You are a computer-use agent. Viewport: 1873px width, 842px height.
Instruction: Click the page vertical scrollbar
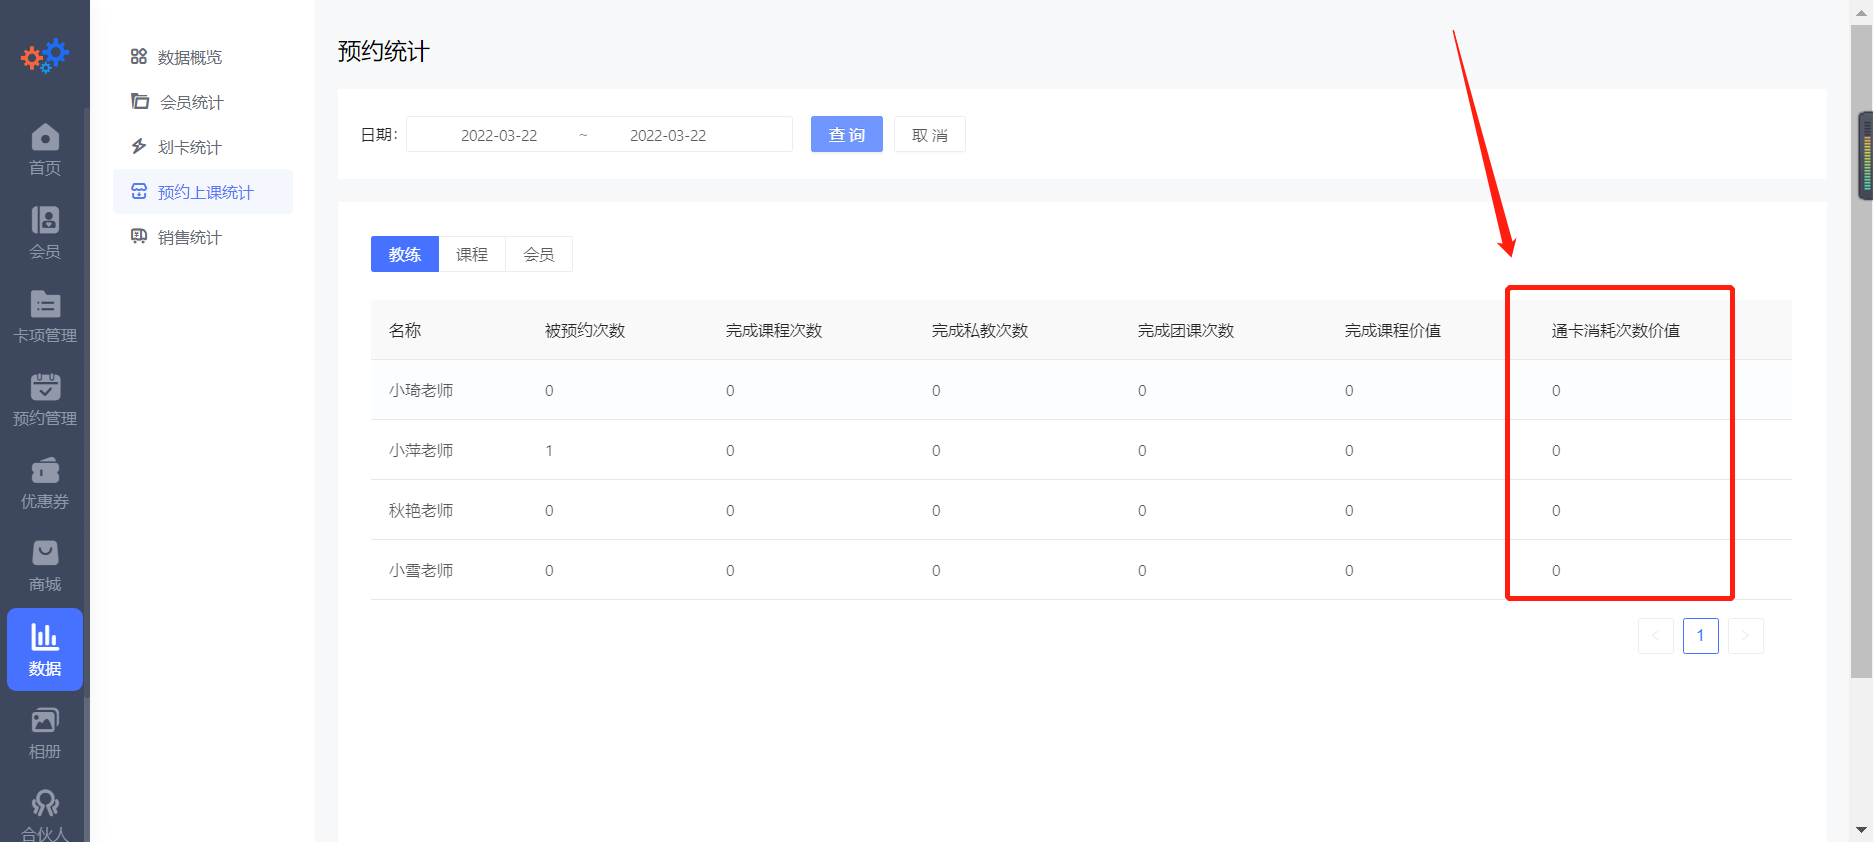tap(1861, 400)
